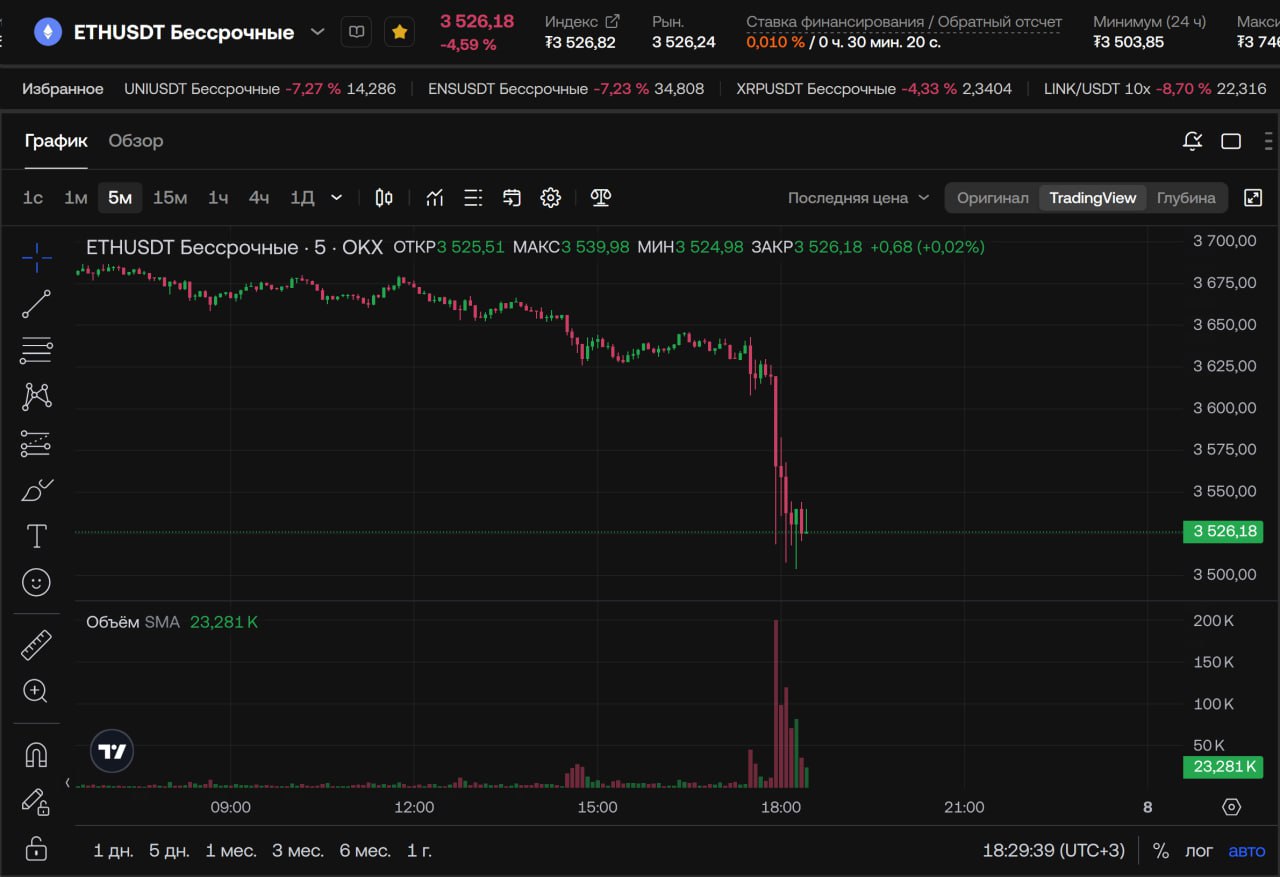Switch chart to Глубина view
Viewport: 1280px width, 877px height.
tap(1186, 198)
